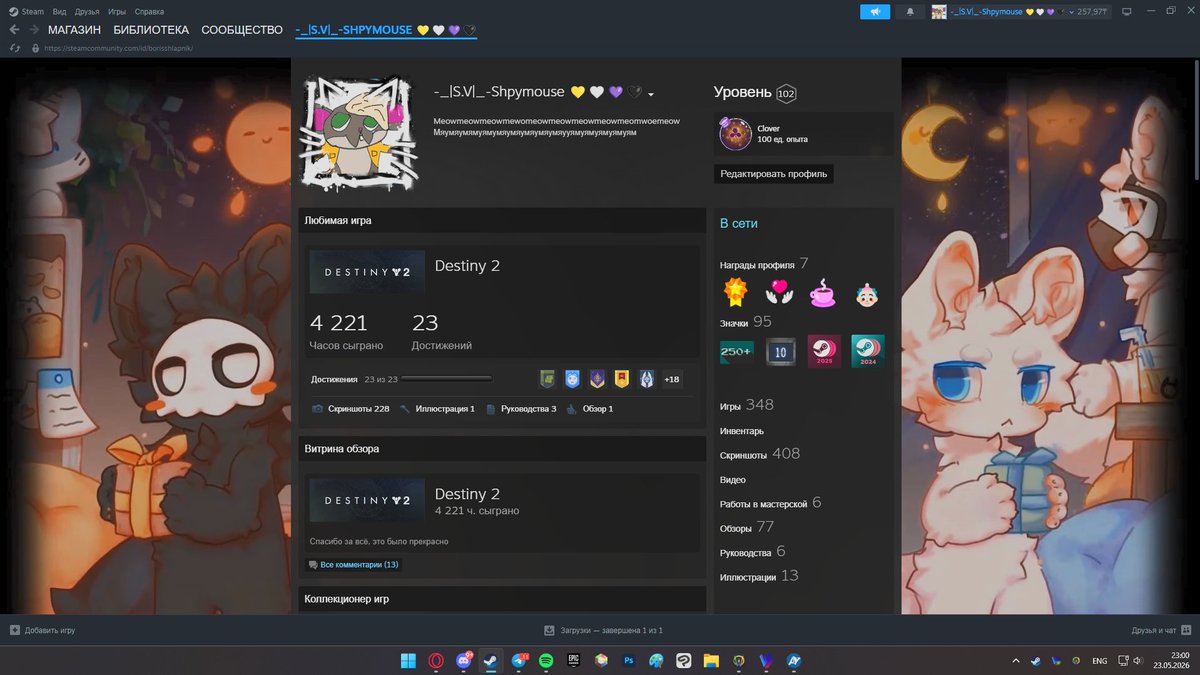This screenshot has height=675, width=1200.
Task: Expand the arrow next to profile name
Action: coord(651,95)
